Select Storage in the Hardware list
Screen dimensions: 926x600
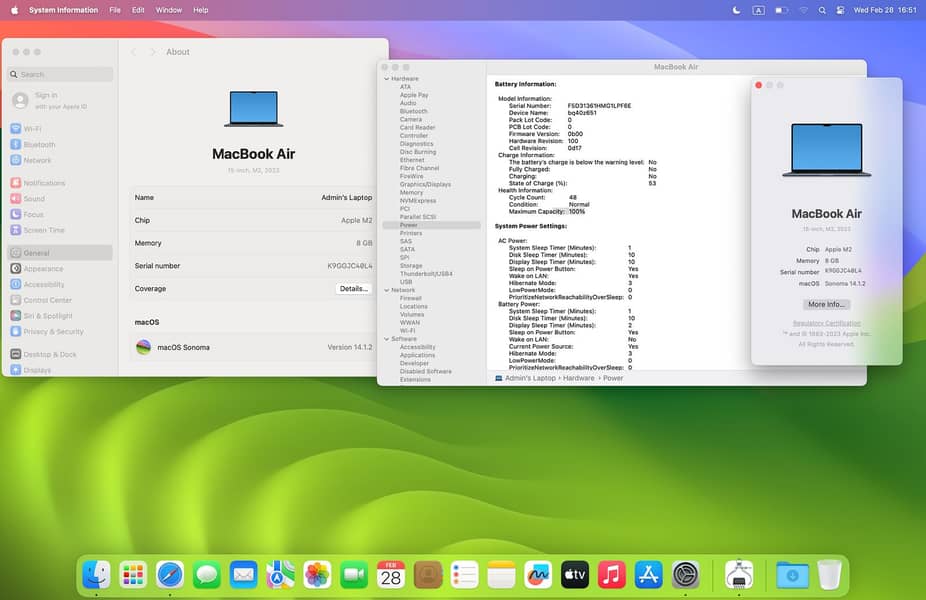coord(411,265)
